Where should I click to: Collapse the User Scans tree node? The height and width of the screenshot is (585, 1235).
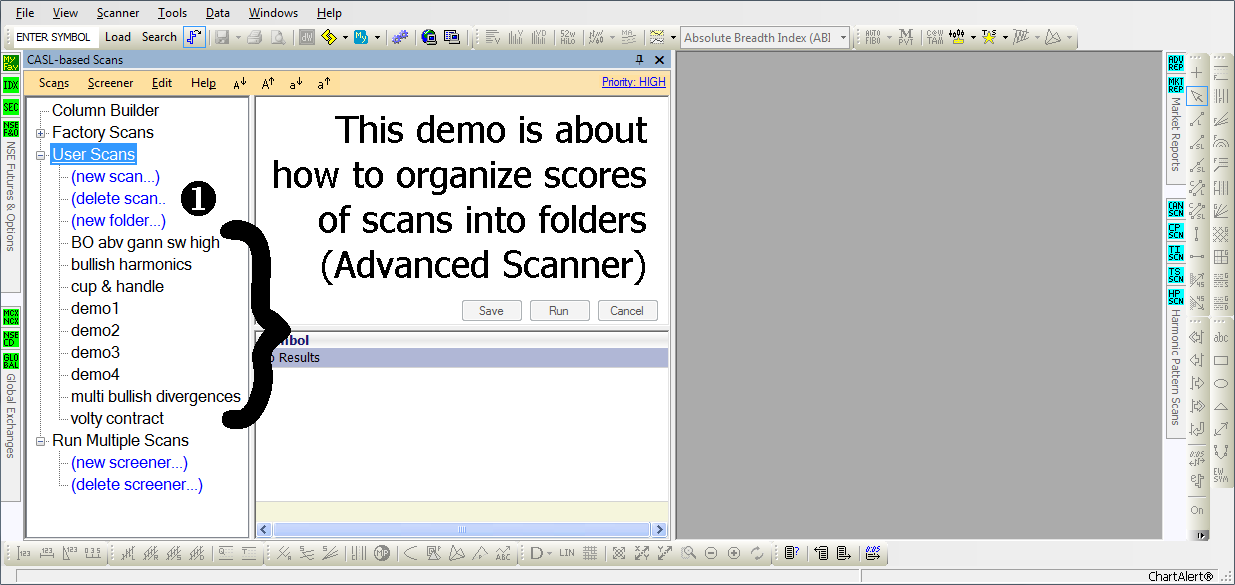click(x=41, y=155)
